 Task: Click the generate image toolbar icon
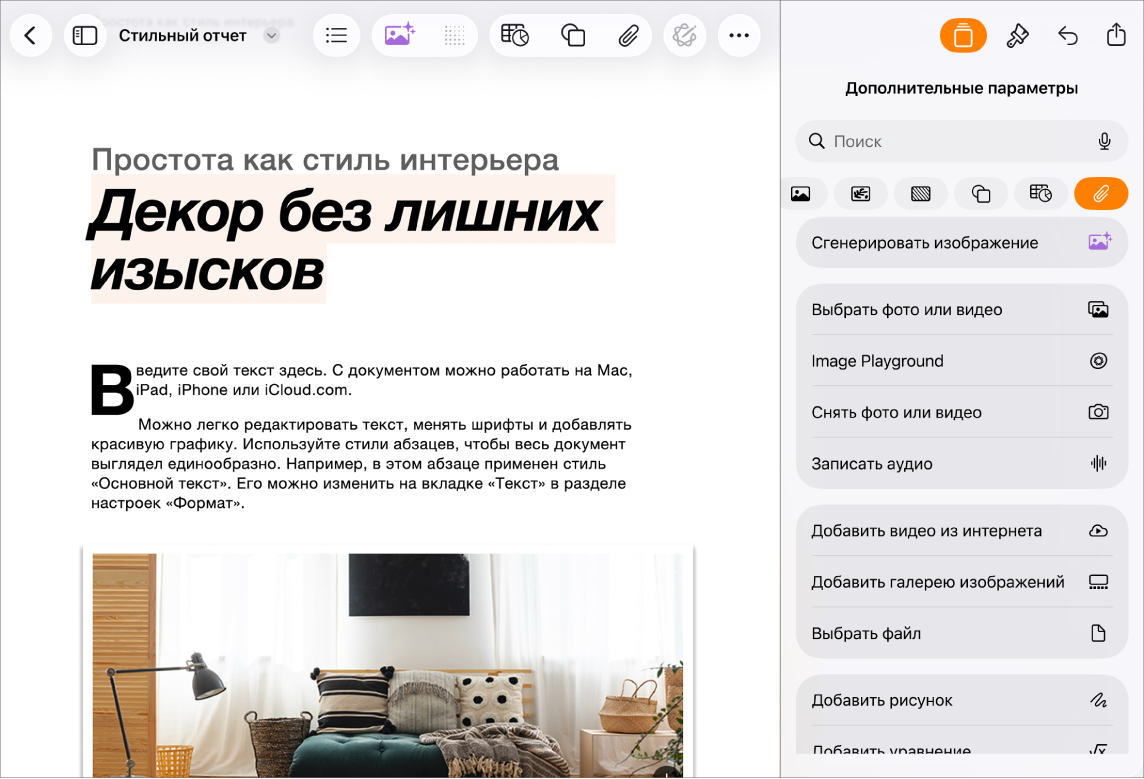pos(399,35)
